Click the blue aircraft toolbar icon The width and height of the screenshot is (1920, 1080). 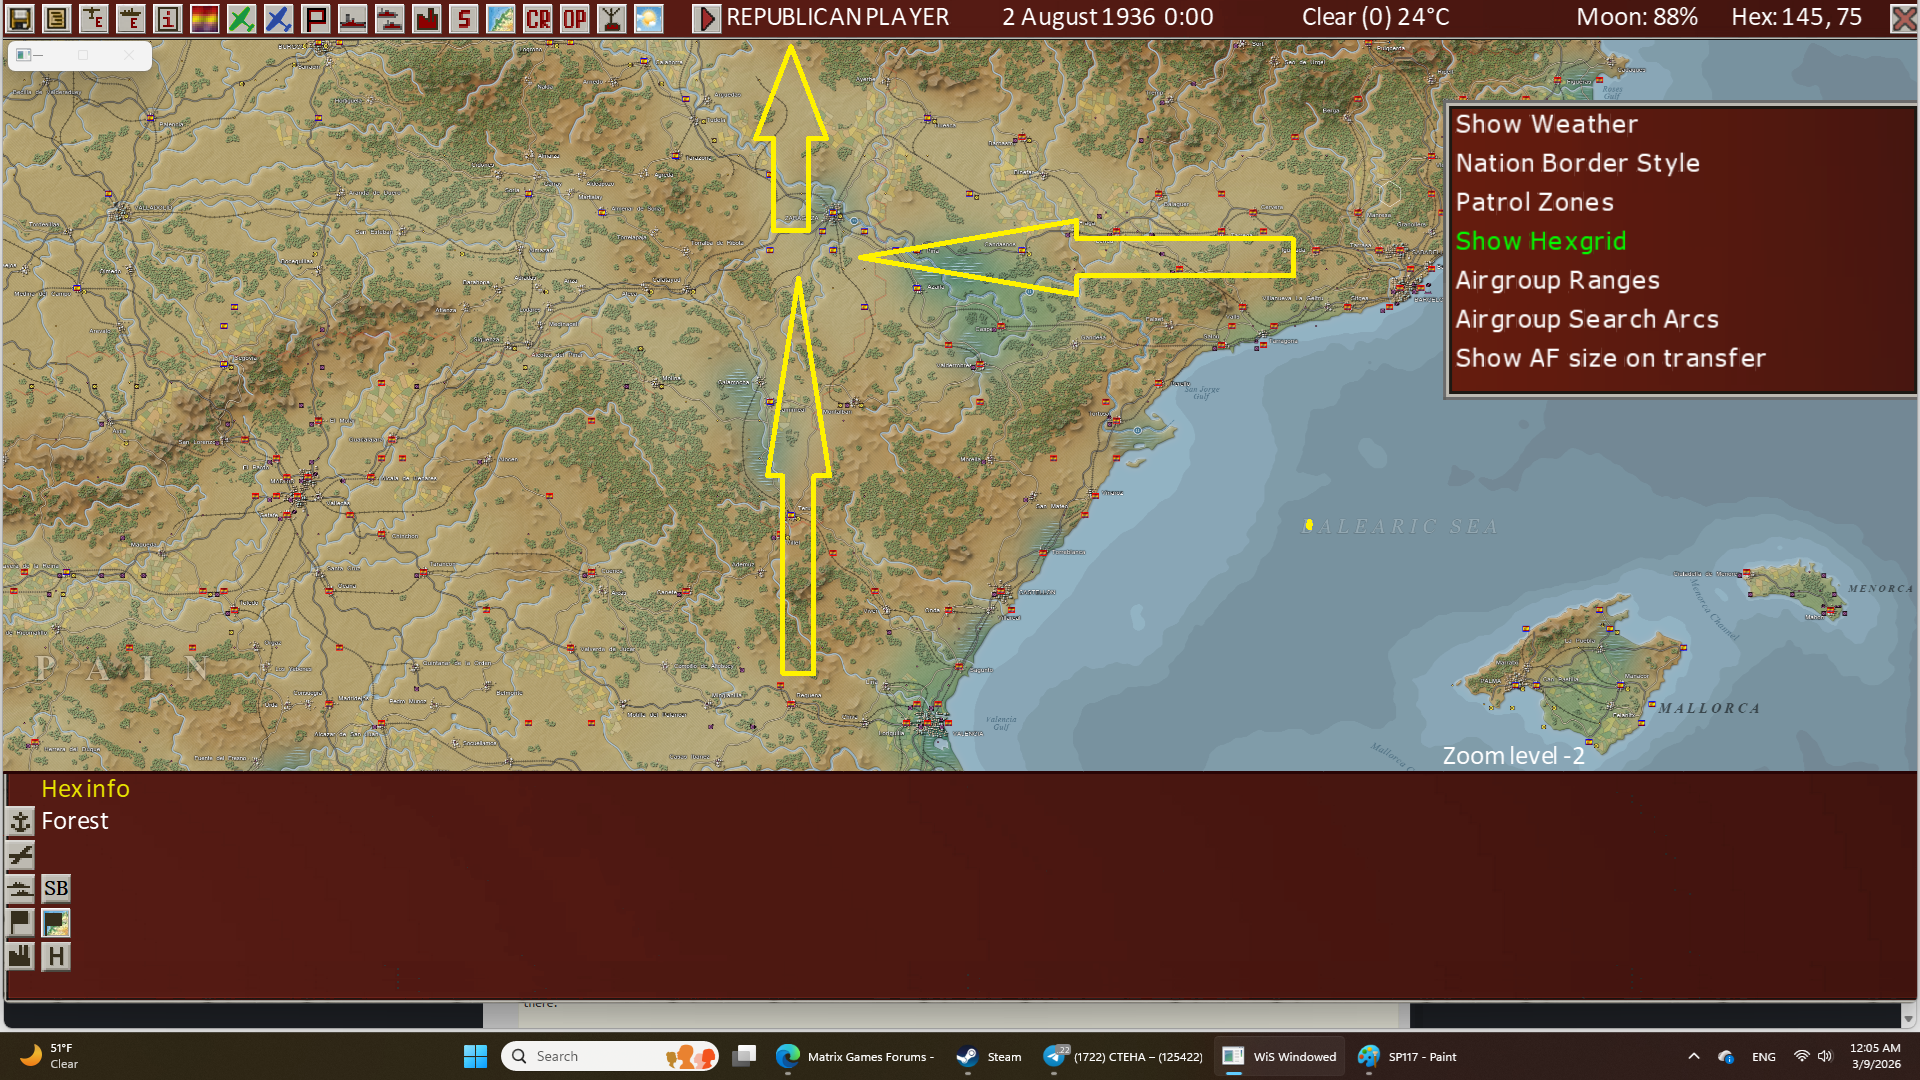coord(278,18)
